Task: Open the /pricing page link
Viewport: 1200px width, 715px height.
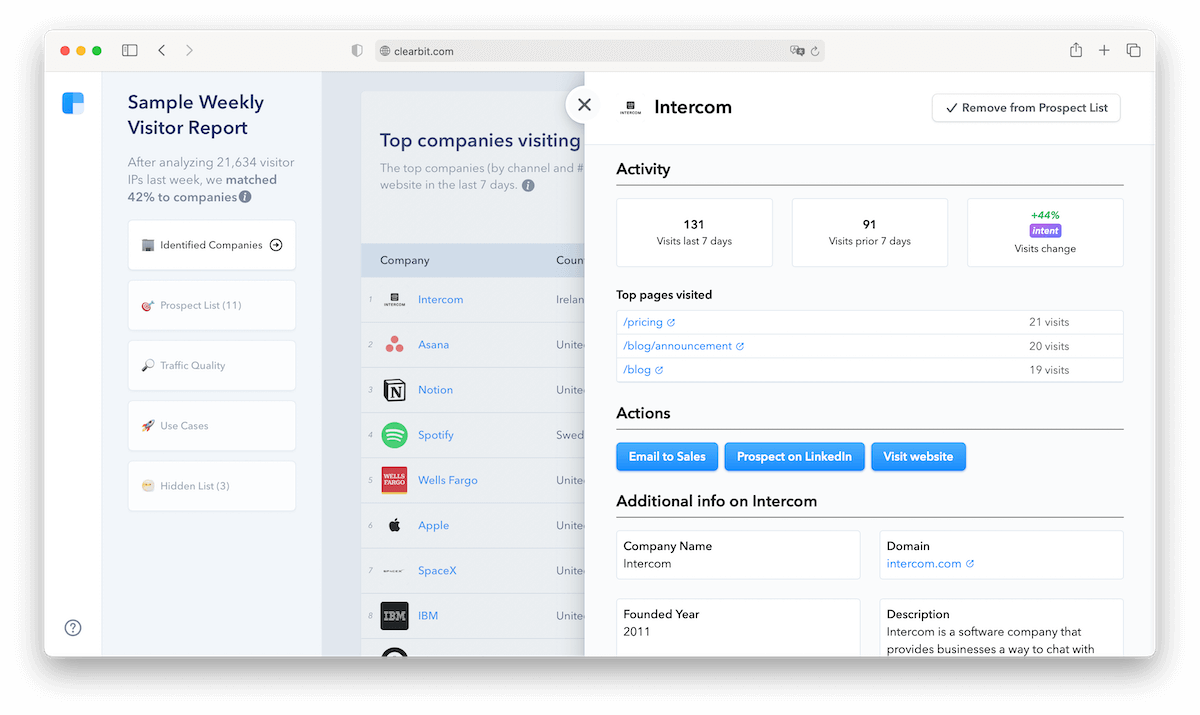Action: [643, 323]
